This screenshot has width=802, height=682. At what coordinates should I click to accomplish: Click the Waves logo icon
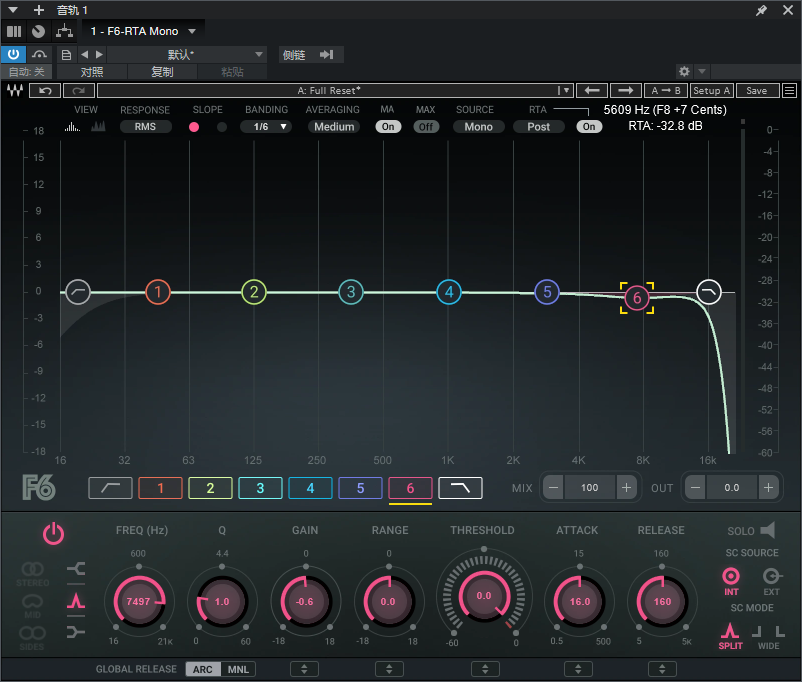coord(15,91)
